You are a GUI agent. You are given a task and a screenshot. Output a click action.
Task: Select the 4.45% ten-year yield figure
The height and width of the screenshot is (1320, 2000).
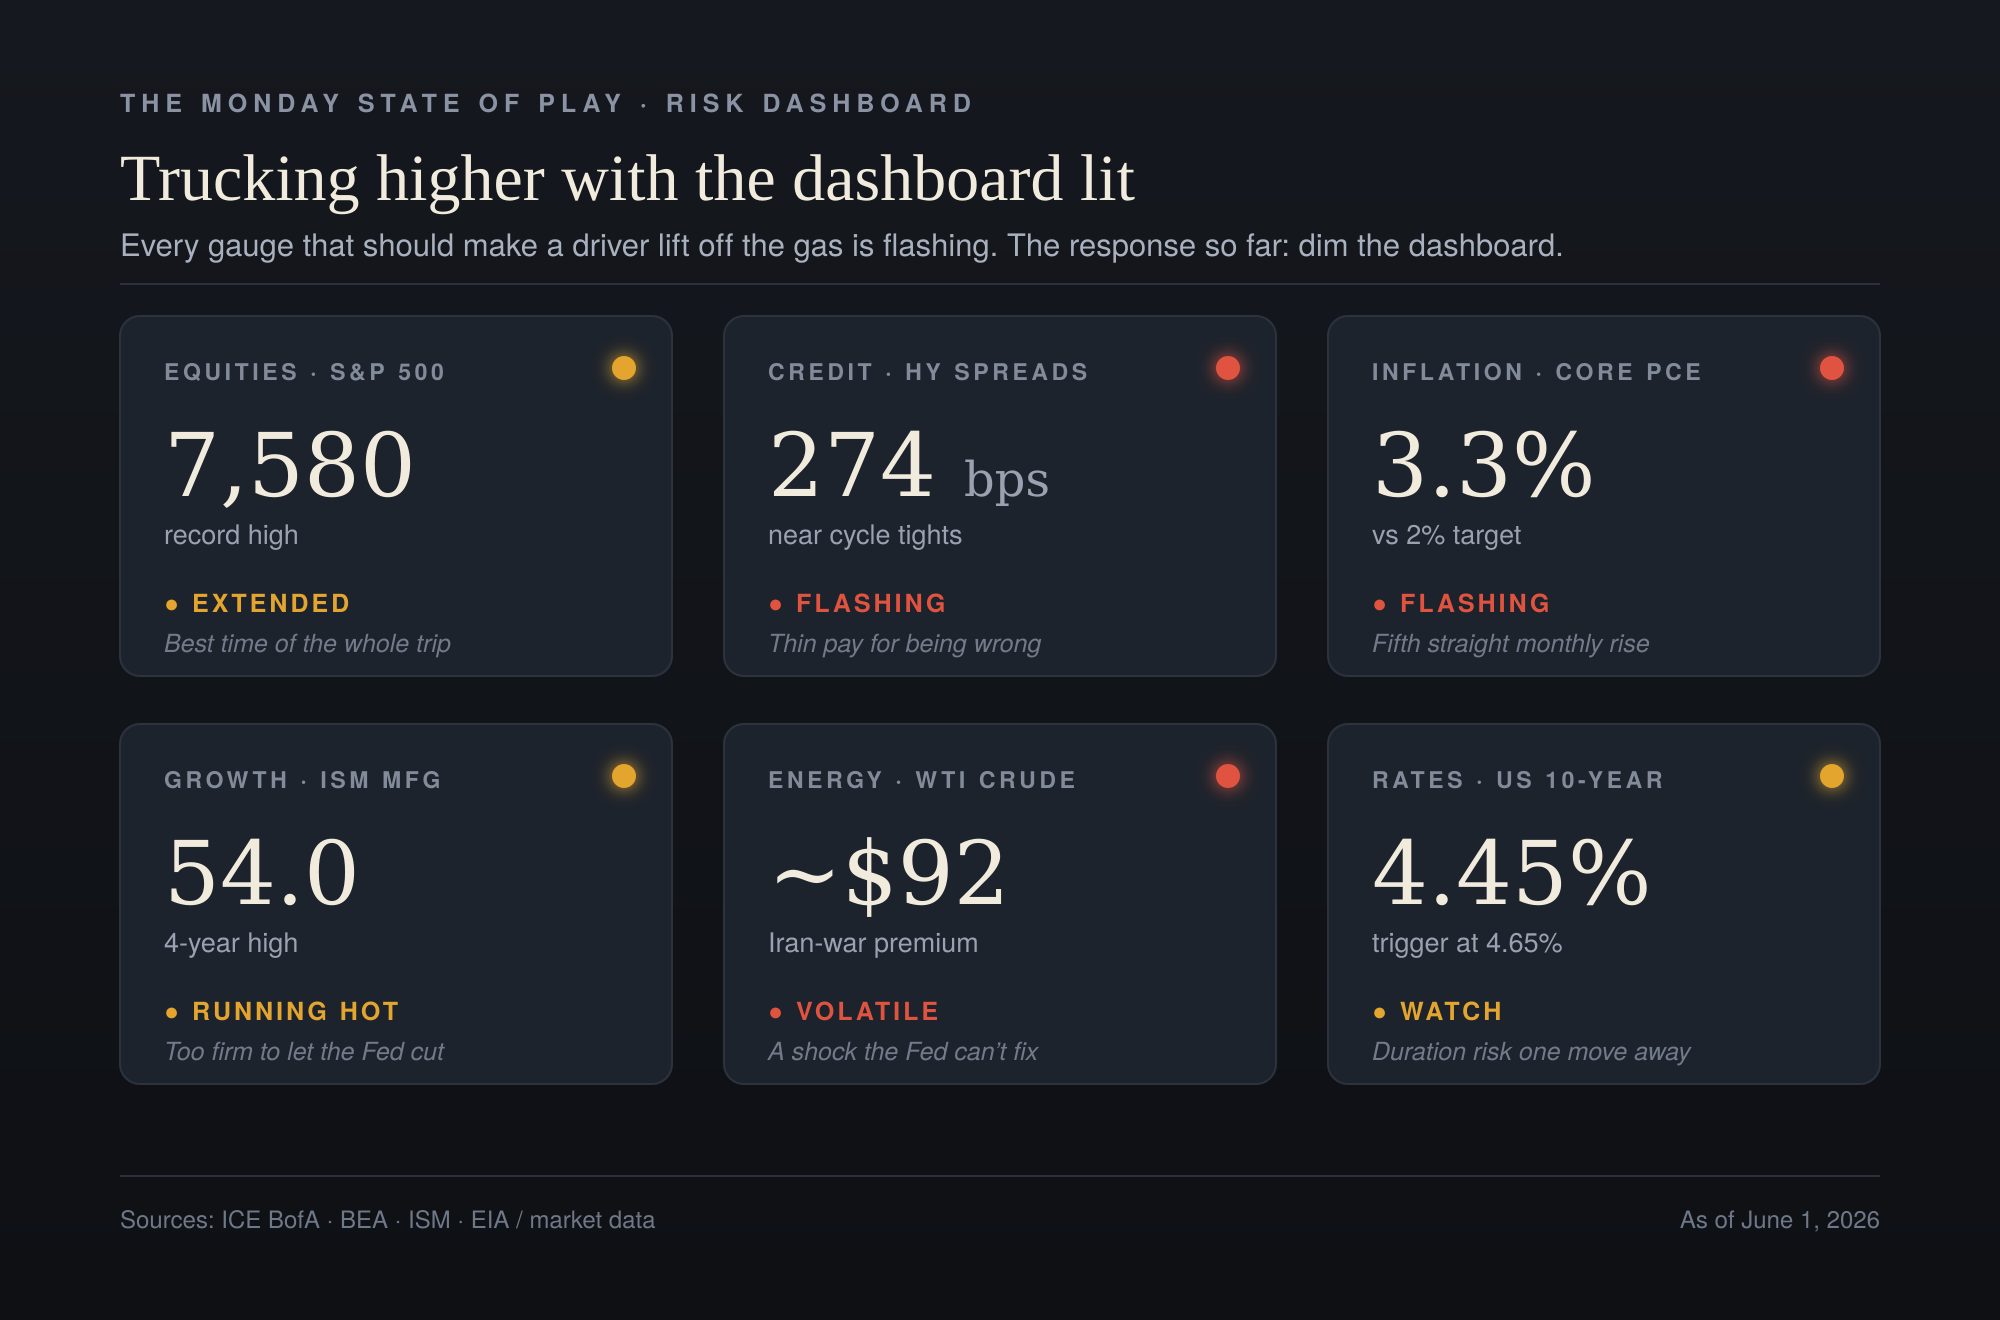[x=1511, y=872]
